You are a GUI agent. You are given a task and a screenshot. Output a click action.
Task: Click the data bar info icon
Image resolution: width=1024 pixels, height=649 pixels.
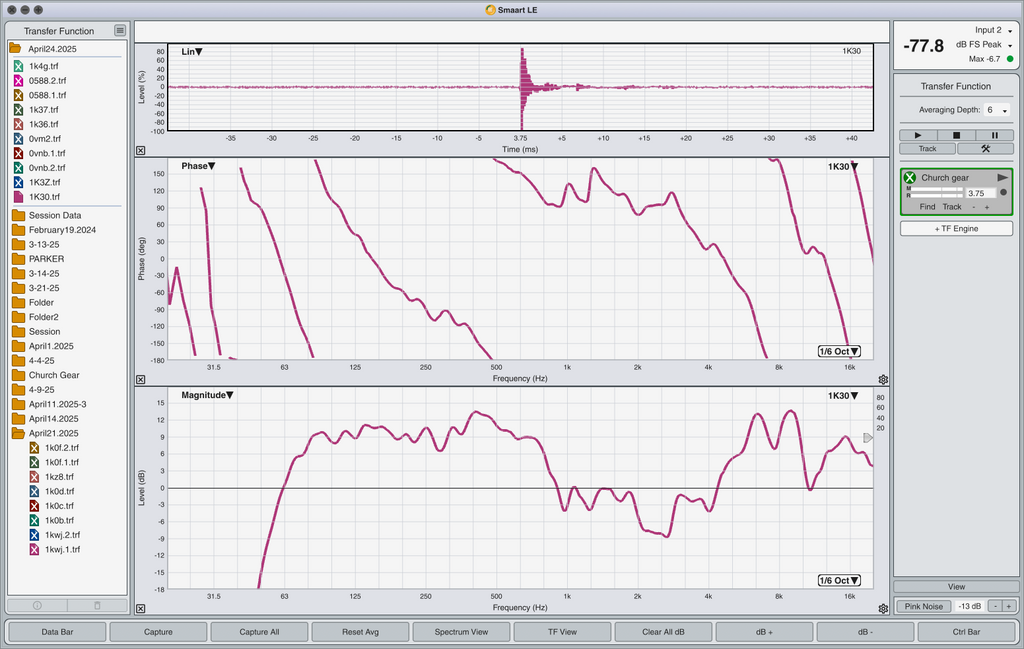coord(37,605)
